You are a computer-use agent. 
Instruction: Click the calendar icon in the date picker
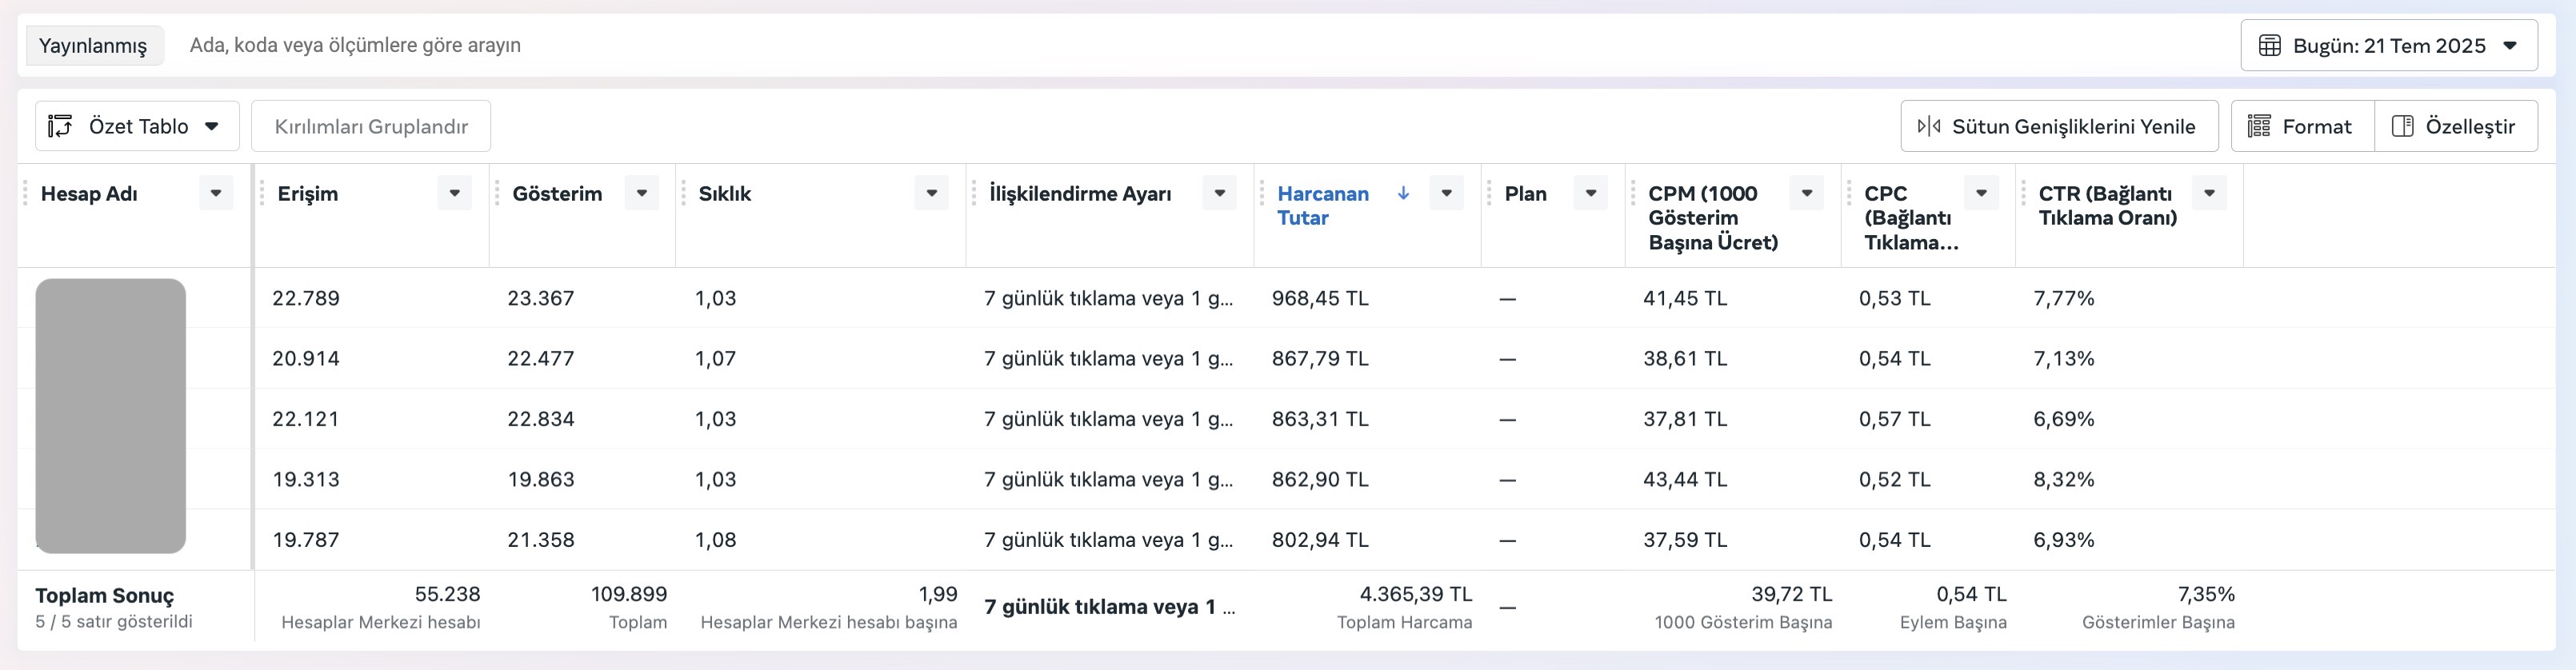(x=2270, y=45)
